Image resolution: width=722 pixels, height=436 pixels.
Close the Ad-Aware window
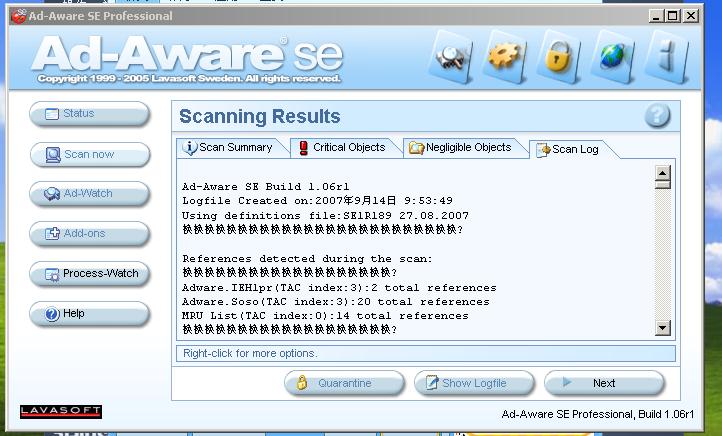(691, 16)
